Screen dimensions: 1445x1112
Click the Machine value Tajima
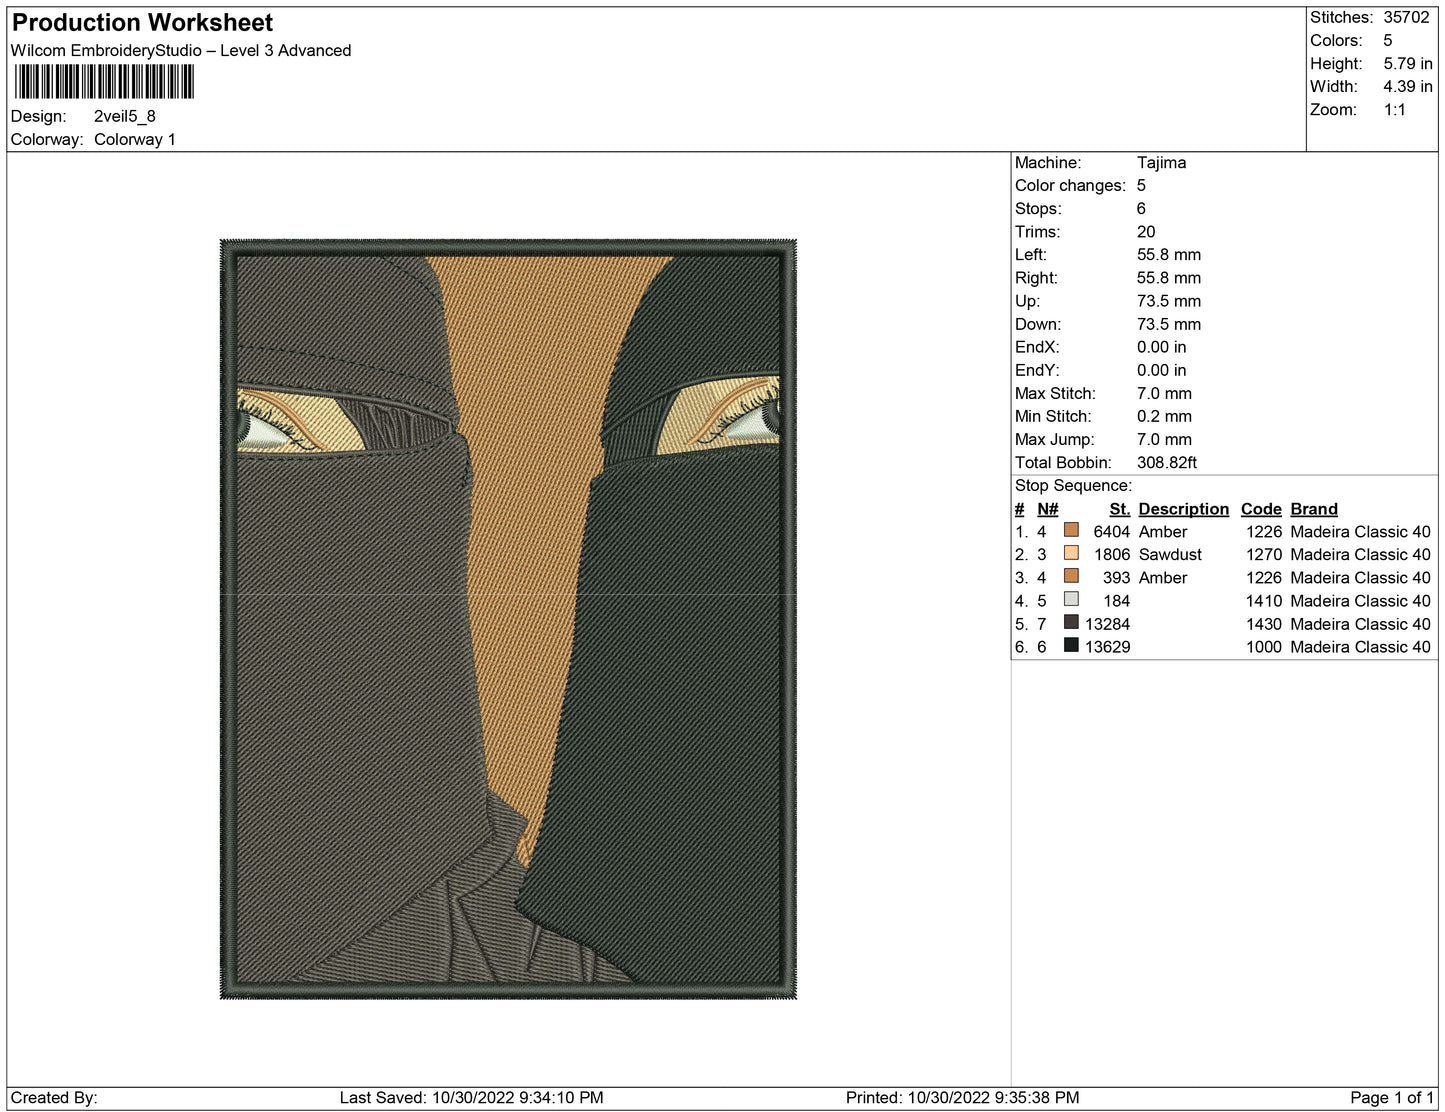1161,162
